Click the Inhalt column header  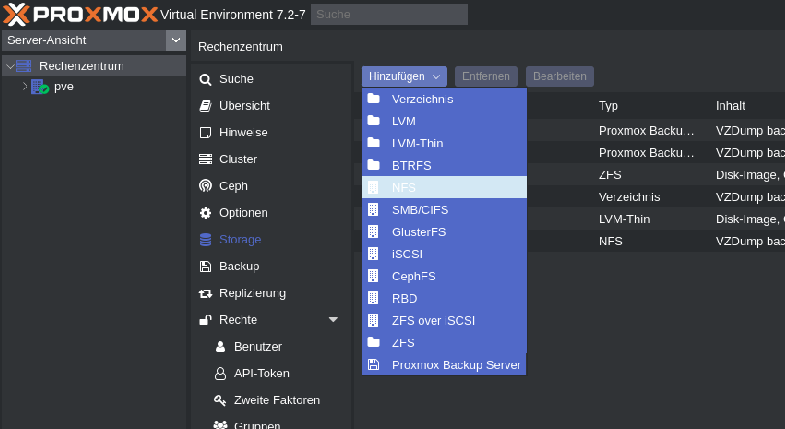[730, 106]
